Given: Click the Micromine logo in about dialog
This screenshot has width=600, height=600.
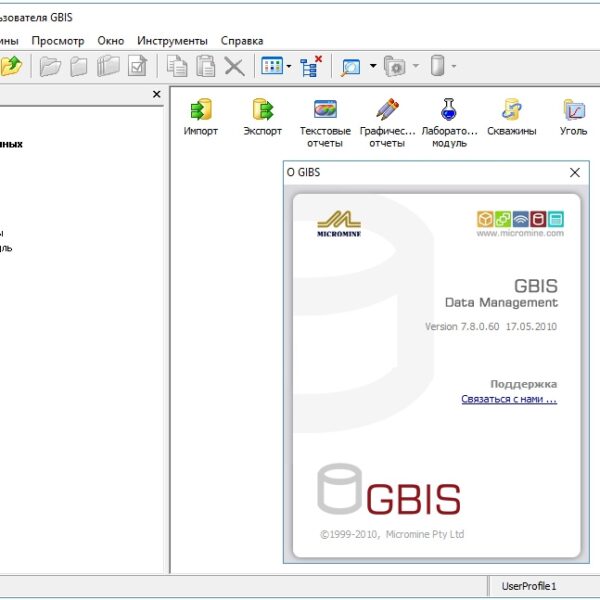Looking at the screenshot, I should [339, 224].
